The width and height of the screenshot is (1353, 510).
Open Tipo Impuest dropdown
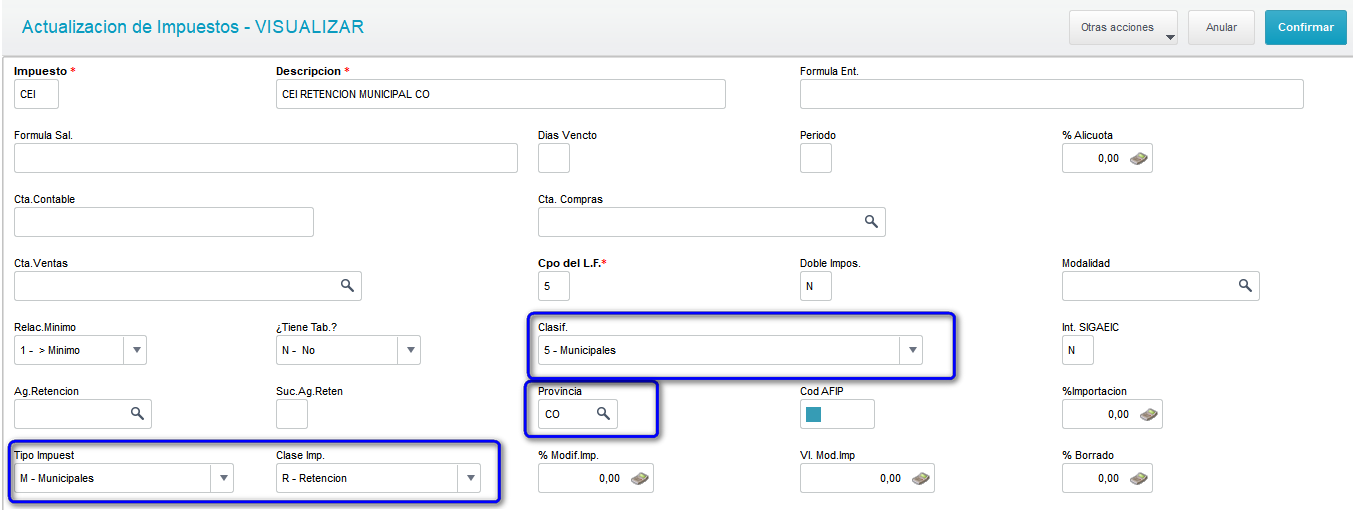click(x=222, y=478)
